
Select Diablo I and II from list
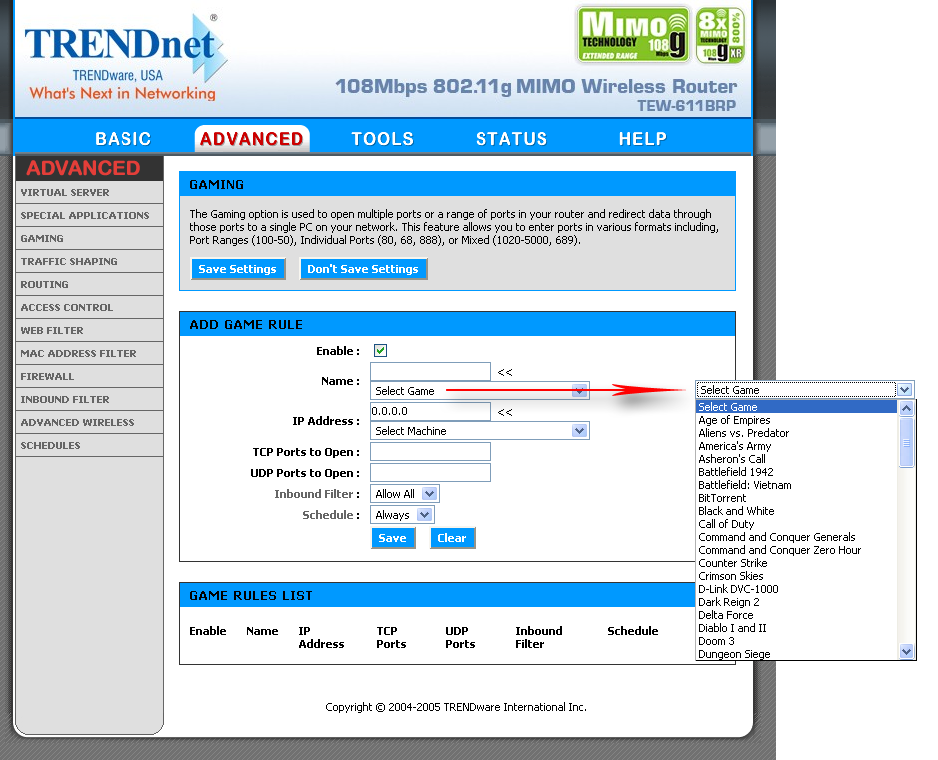pos(797,628)
